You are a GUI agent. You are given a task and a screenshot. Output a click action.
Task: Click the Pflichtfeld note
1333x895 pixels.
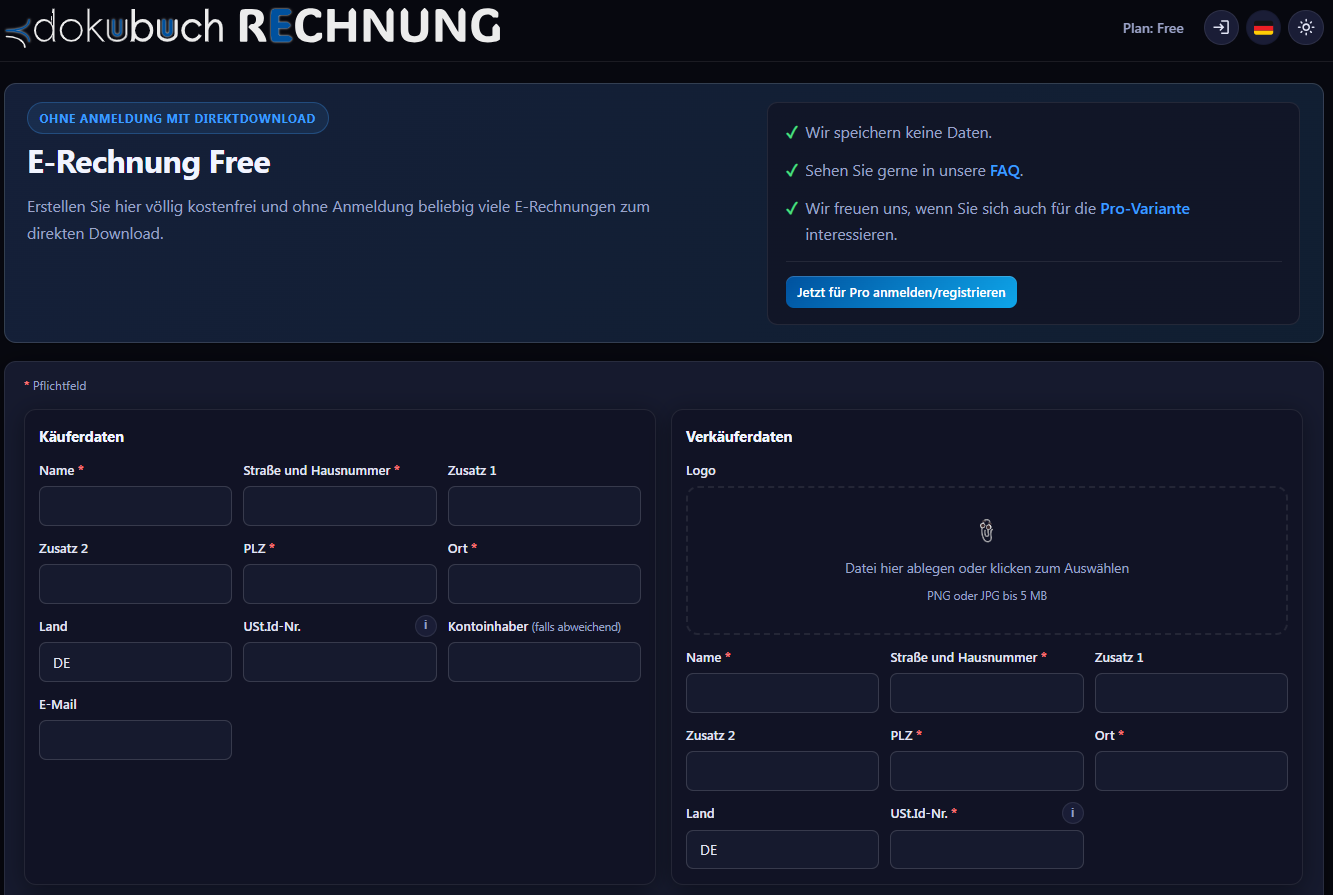[56, 386]
